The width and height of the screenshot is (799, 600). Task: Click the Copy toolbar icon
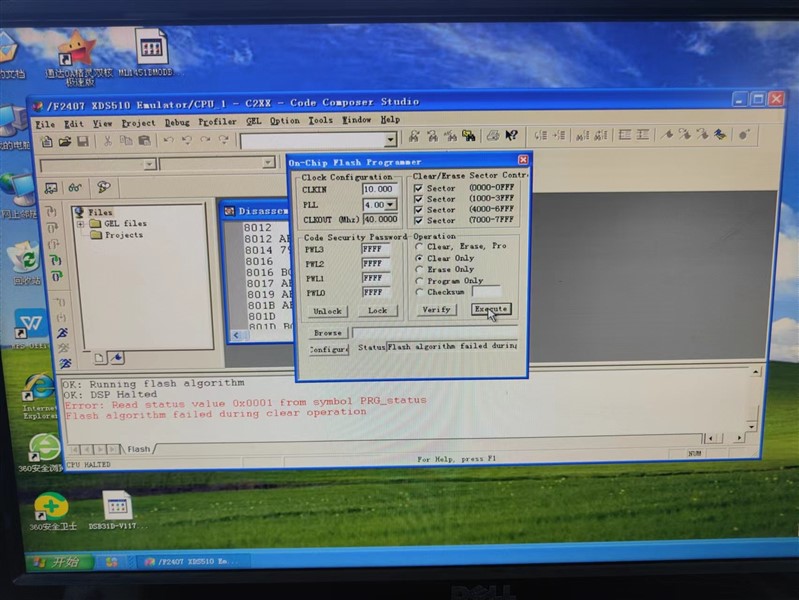click(126, 141)
